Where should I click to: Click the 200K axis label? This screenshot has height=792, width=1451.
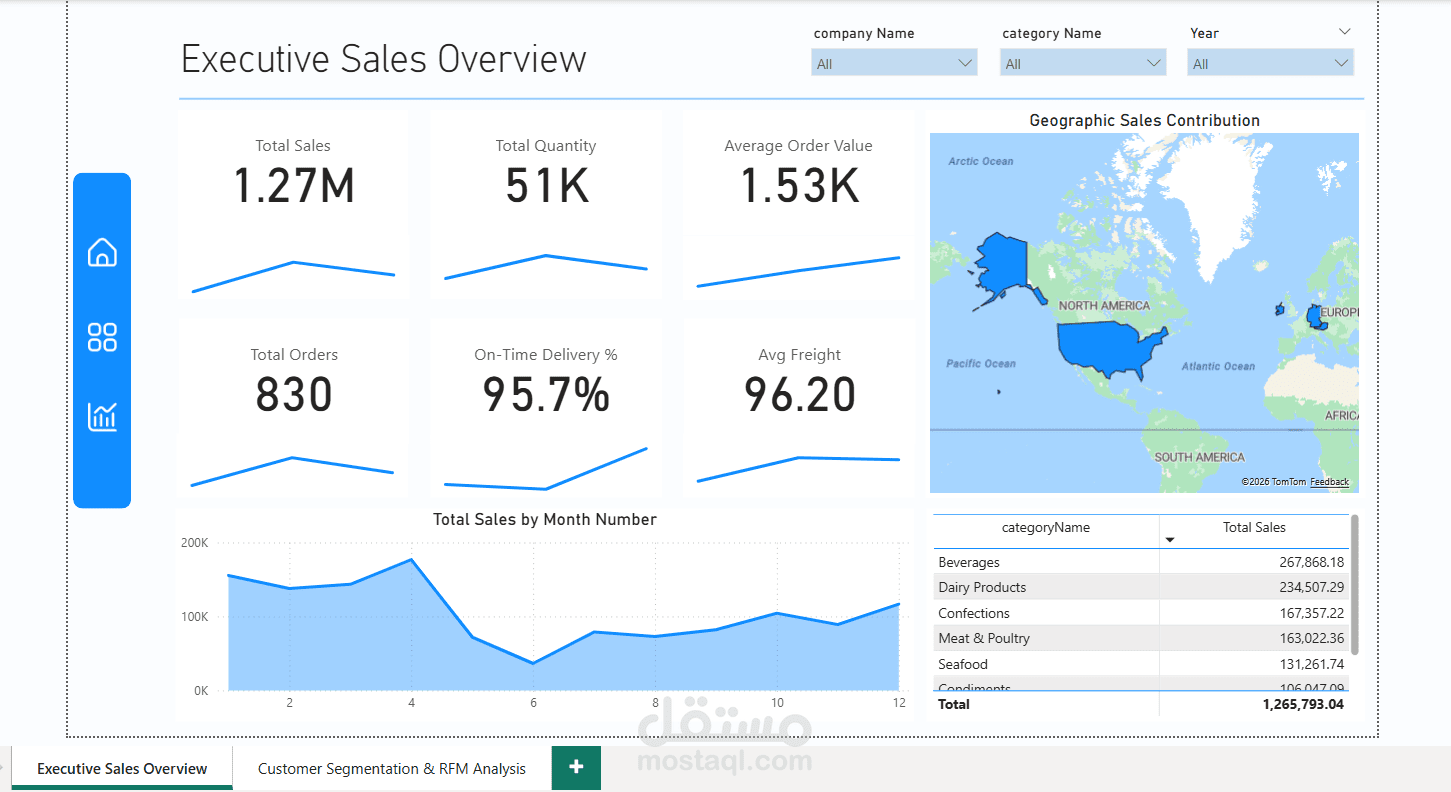coord(194,543)
